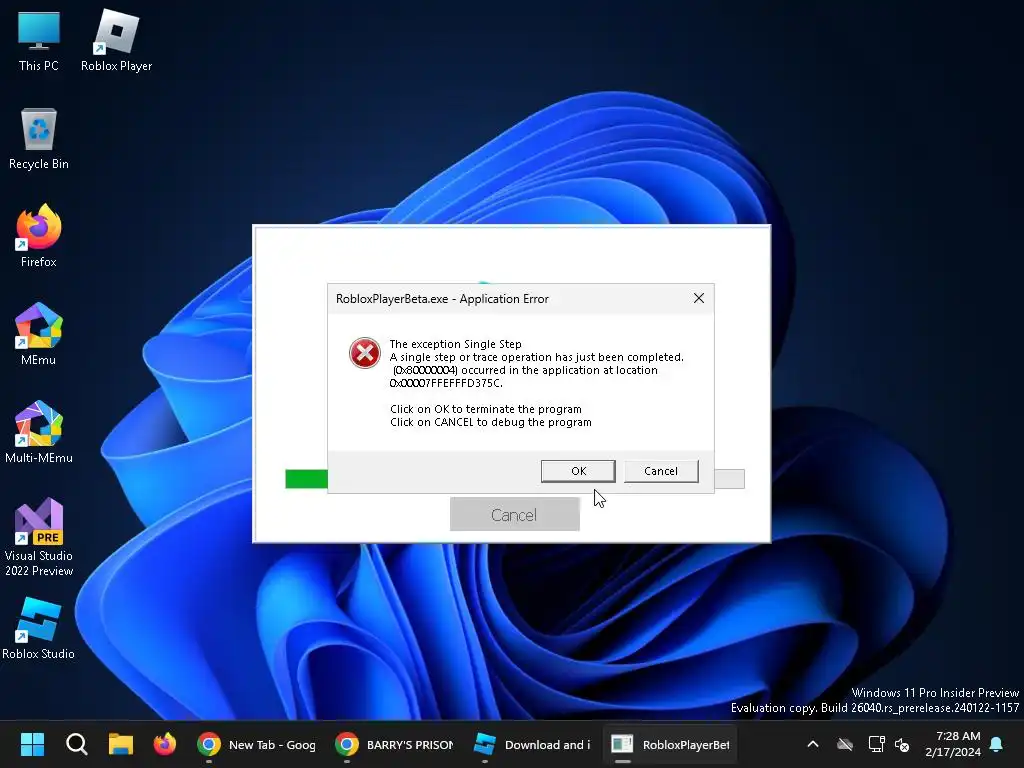Image resolution: width=1024 pixels, height=768 pixels.
Task: Open the This PC desktop icon
Action: coord(39,40)
